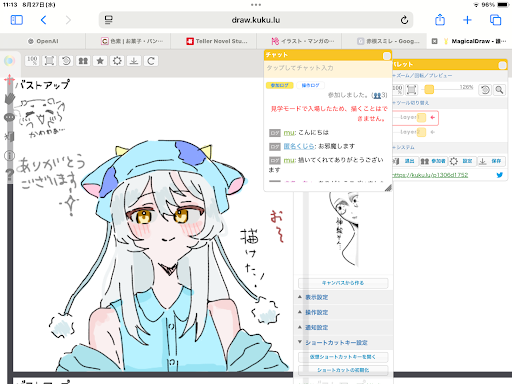Screen dimensions: 512x384
Task: Expand the 操作設定 section
Action: 317,312
